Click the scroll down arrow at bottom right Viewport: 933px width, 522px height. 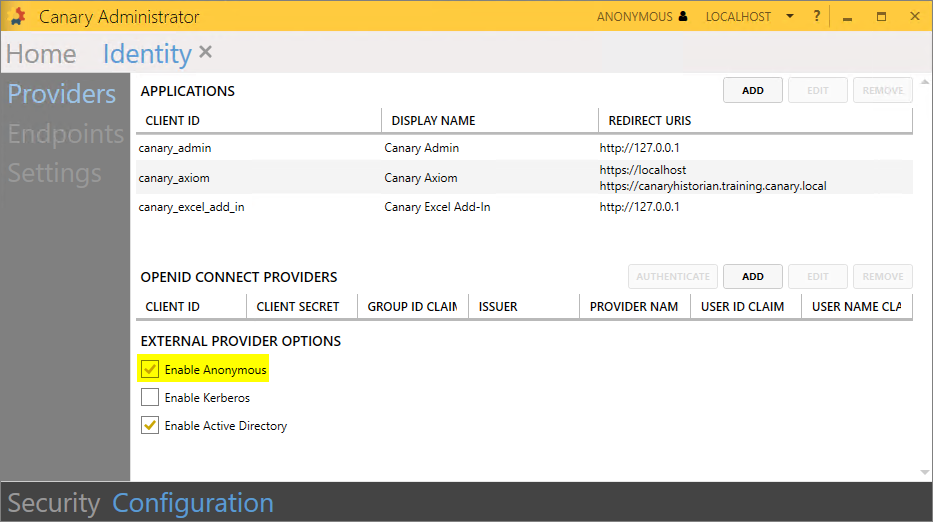pyautogui.click(x=924, y=472)
